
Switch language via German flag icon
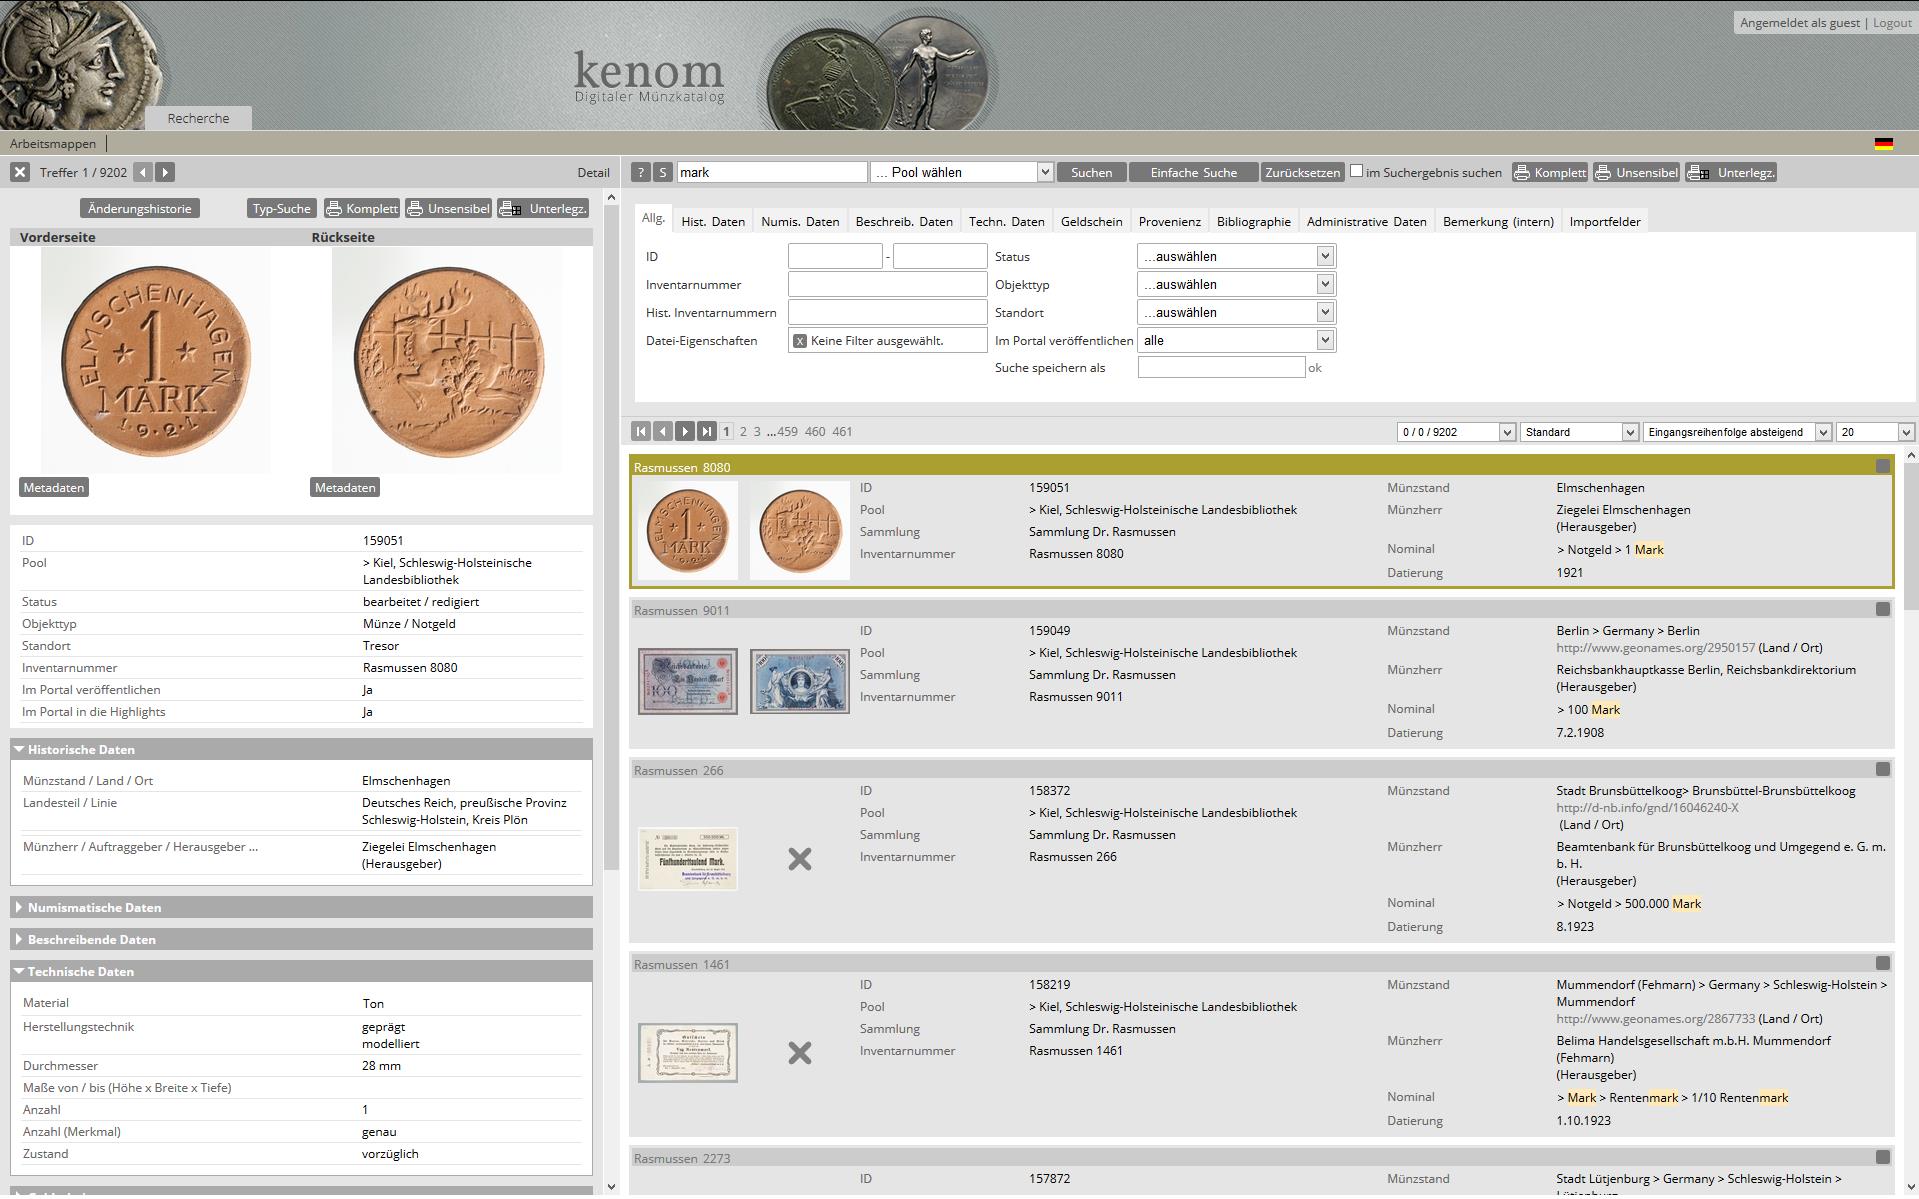pyautogui.click(x=1883, y=144)
